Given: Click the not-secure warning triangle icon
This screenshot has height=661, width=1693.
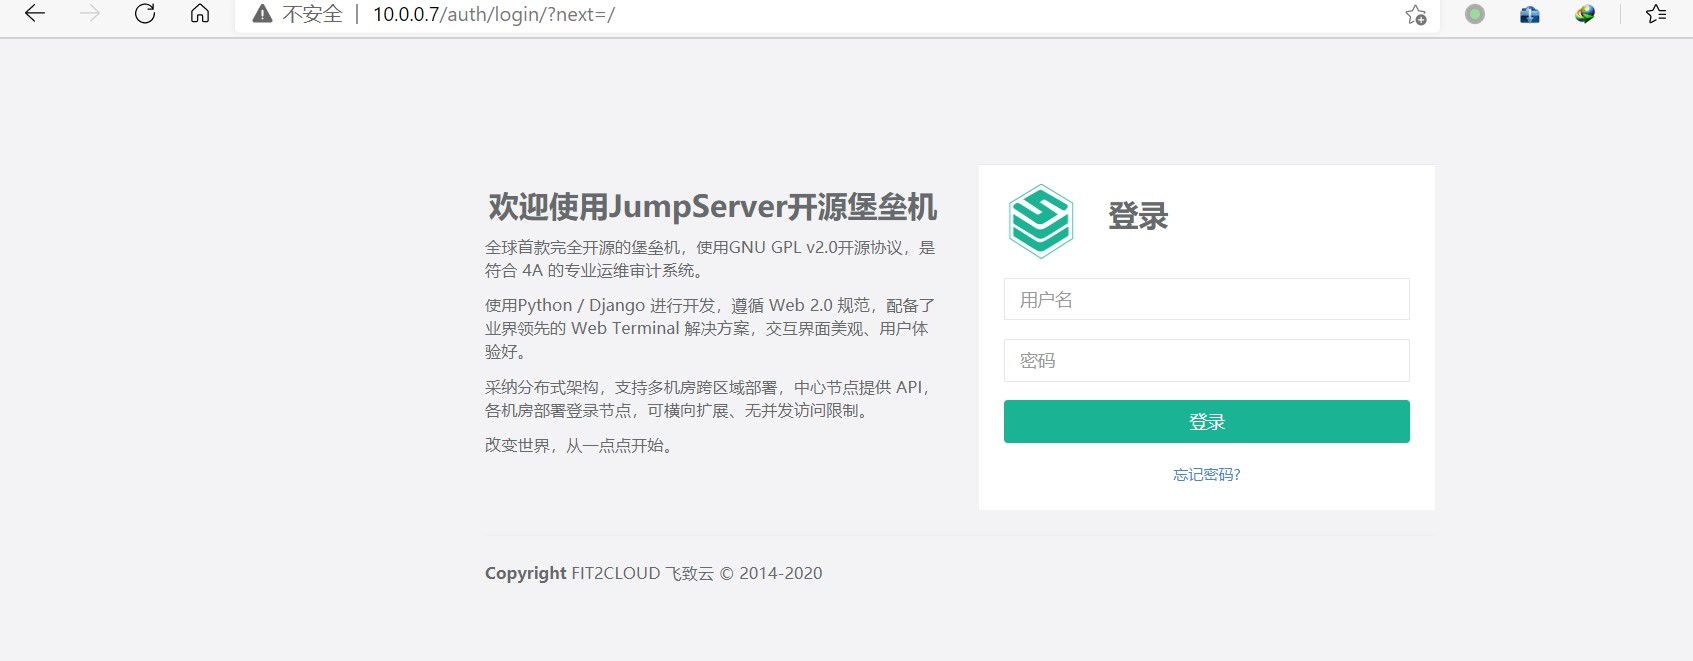Looking at the screenshot, I should [262, 14].
